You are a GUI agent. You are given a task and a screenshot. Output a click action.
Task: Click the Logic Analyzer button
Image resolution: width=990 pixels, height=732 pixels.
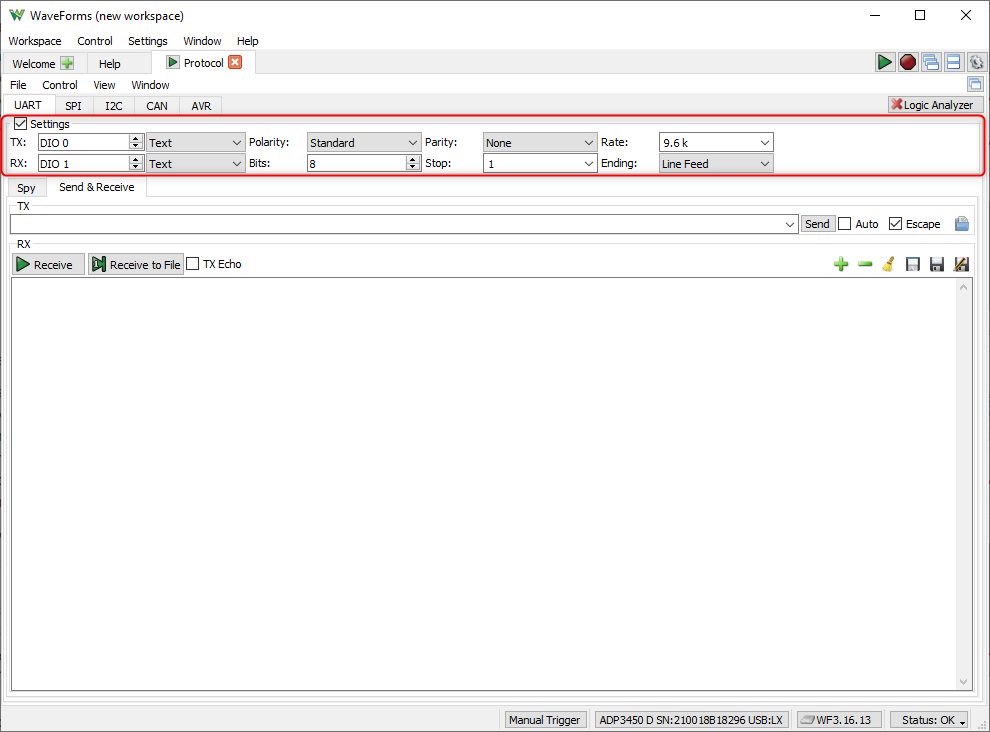[936, 105]
